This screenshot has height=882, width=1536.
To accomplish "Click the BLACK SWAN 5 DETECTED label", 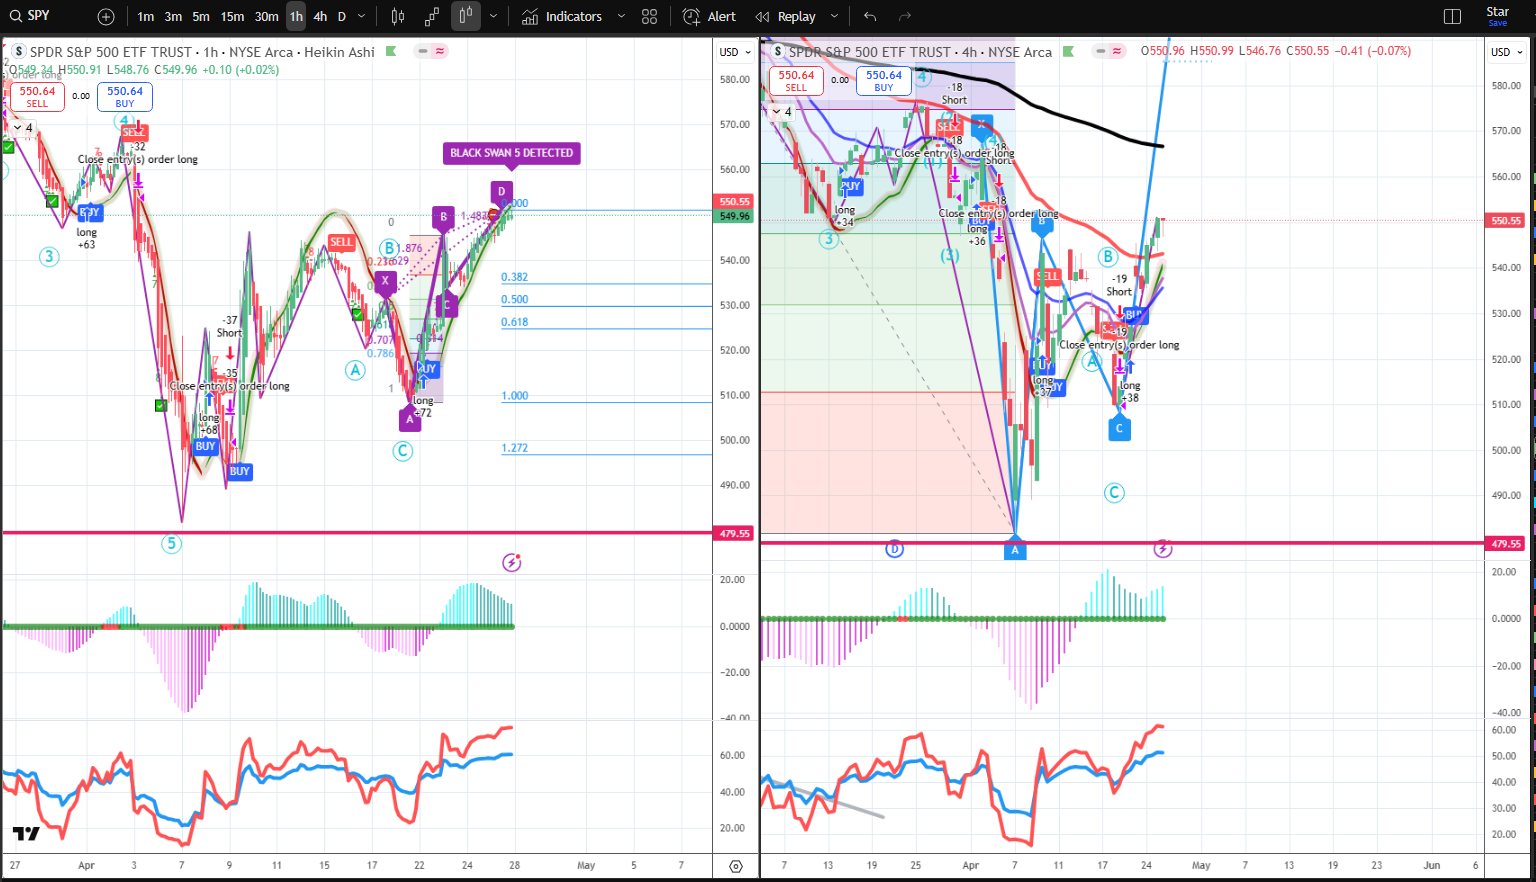I will tap(511, 153).
